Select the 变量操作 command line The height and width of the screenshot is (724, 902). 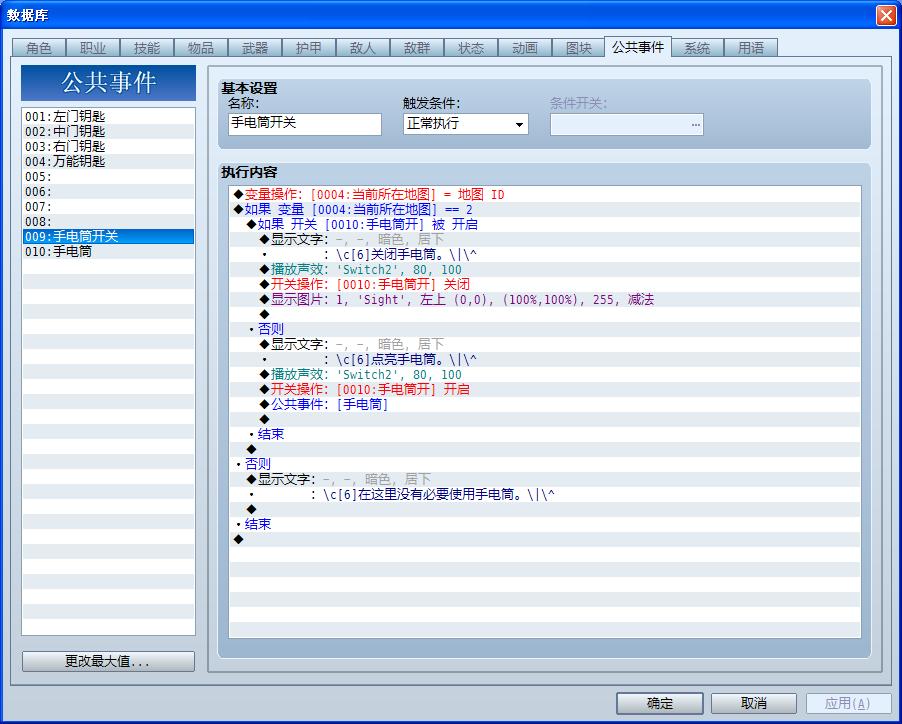pos(545,194)
